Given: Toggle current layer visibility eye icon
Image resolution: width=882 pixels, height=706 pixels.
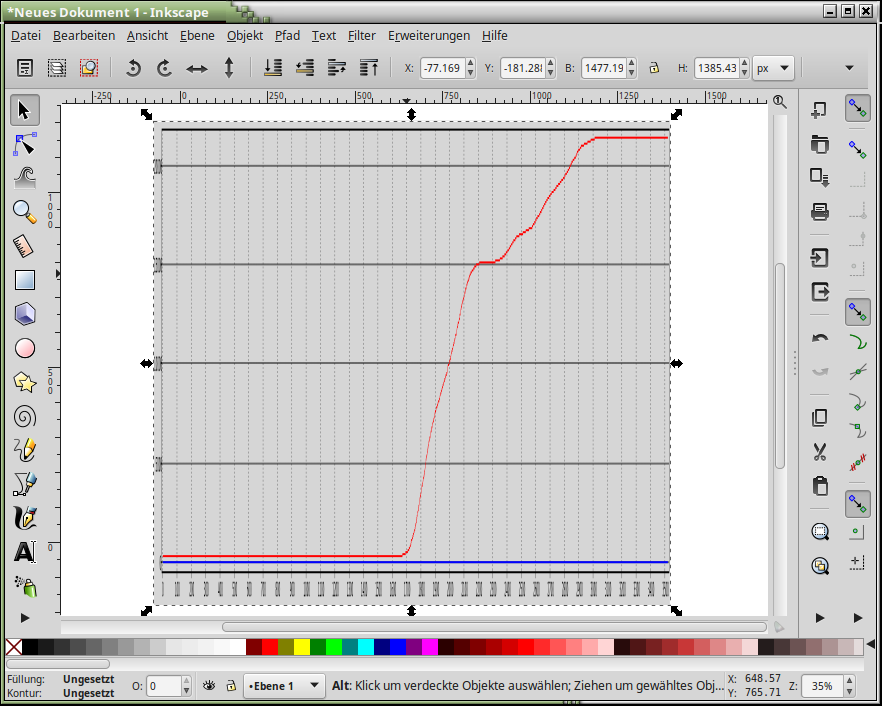Looking at the screenshot, I should pyautogui.click(x=209, y=686).
